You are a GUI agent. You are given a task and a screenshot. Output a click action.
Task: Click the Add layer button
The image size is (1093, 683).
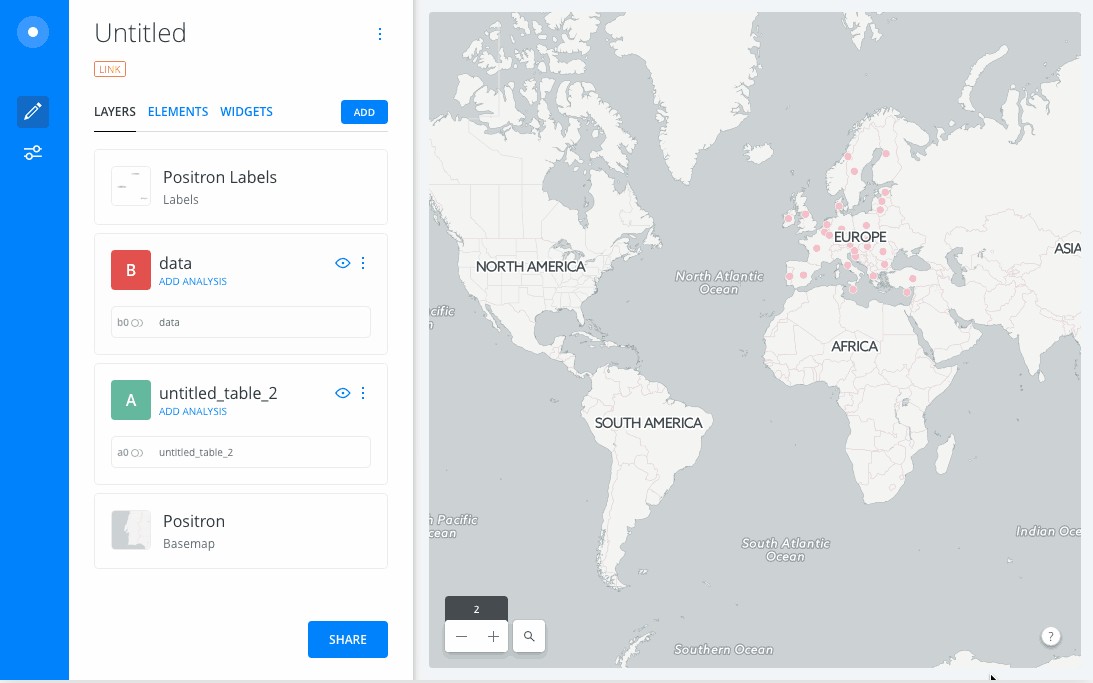pyautogui.click(x=364, y=112)
